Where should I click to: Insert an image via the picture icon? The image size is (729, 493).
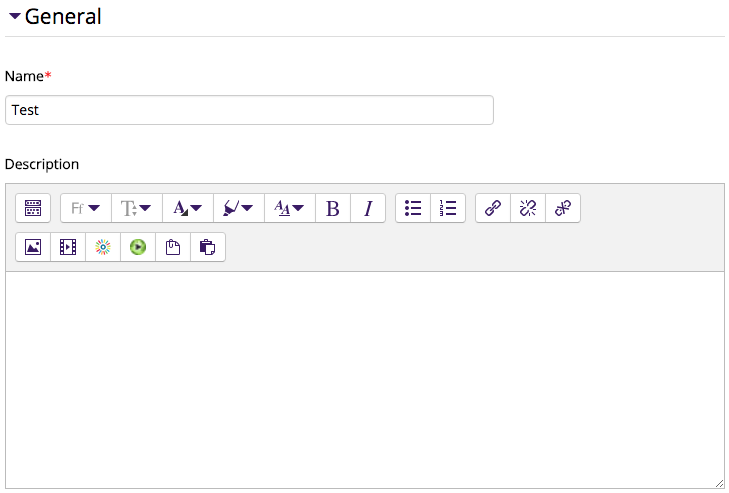click(33, 247)
